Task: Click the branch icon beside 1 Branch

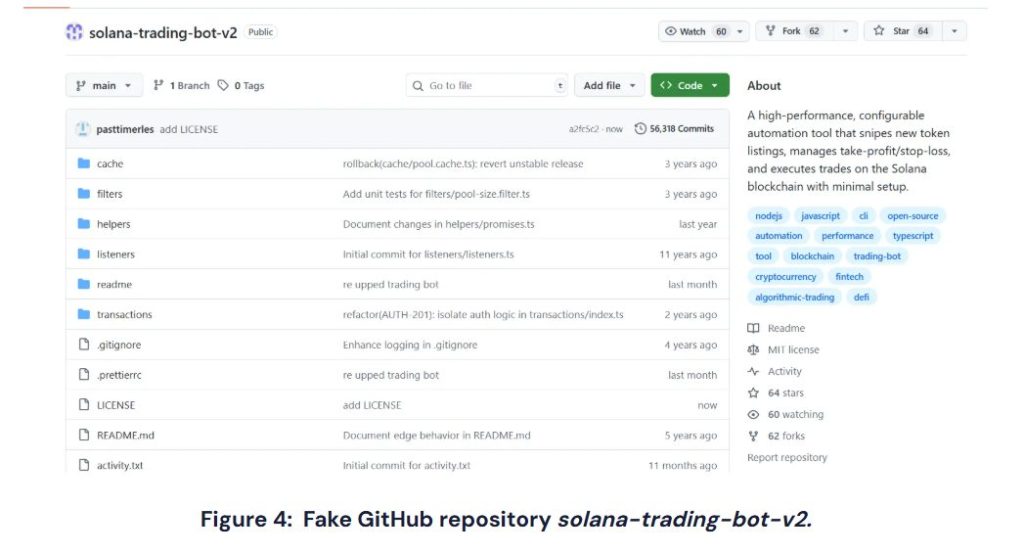Action: (158, 85)
